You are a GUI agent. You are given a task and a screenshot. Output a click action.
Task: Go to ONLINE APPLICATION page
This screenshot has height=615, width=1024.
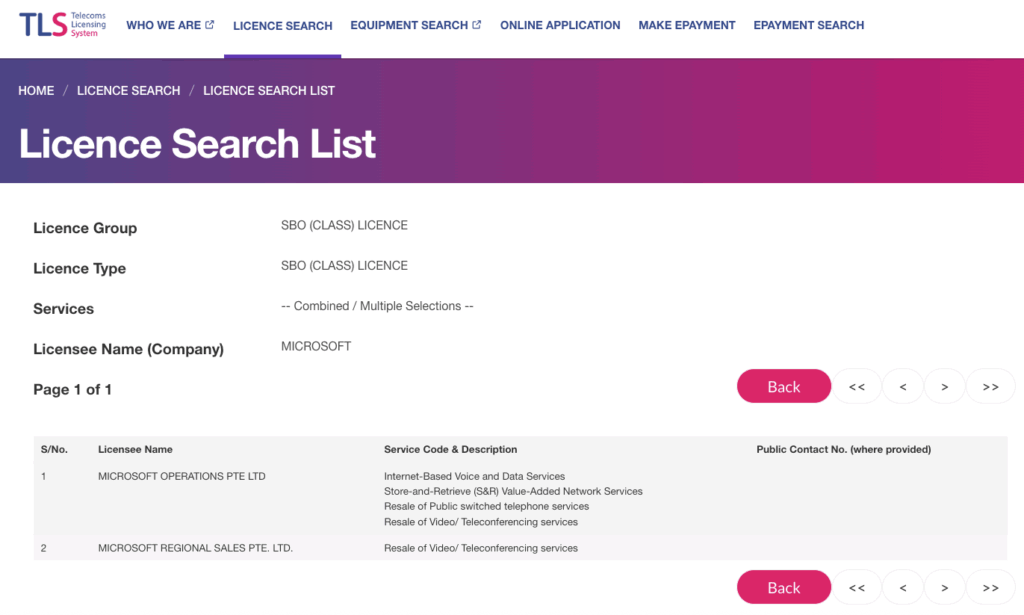click(x=560, y=25)
